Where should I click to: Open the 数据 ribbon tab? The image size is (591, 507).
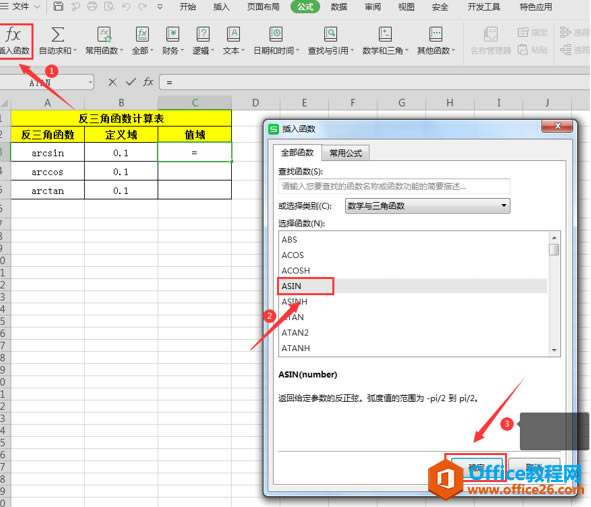338,7
